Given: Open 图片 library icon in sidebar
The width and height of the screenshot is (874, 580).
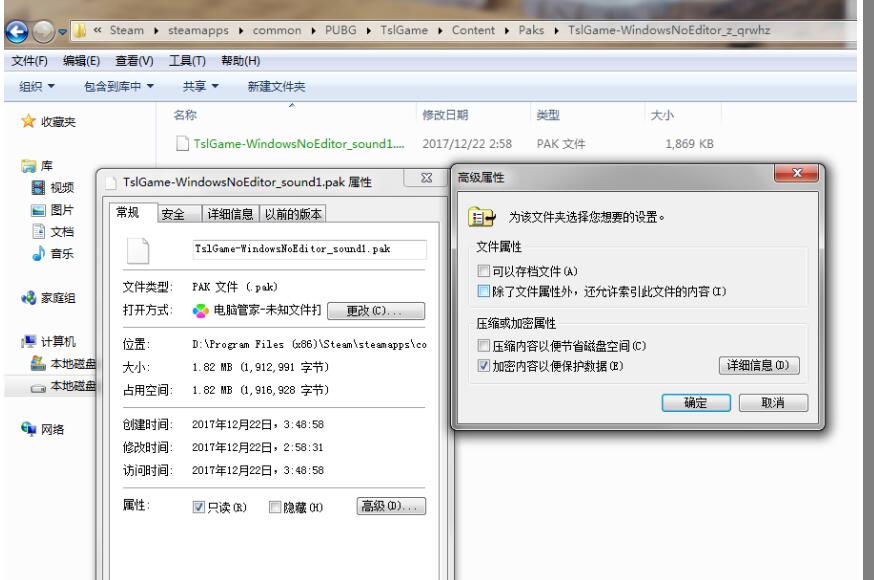Looking at the screenshot, I should point(38,210).
